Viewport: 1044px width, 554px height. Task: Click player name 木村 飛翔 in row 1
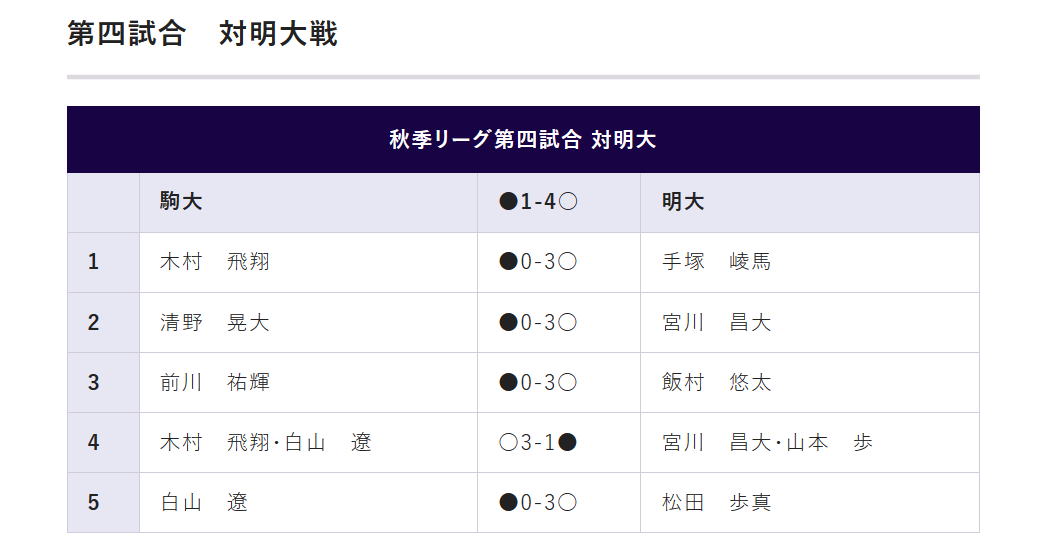(x=215, y=262)
